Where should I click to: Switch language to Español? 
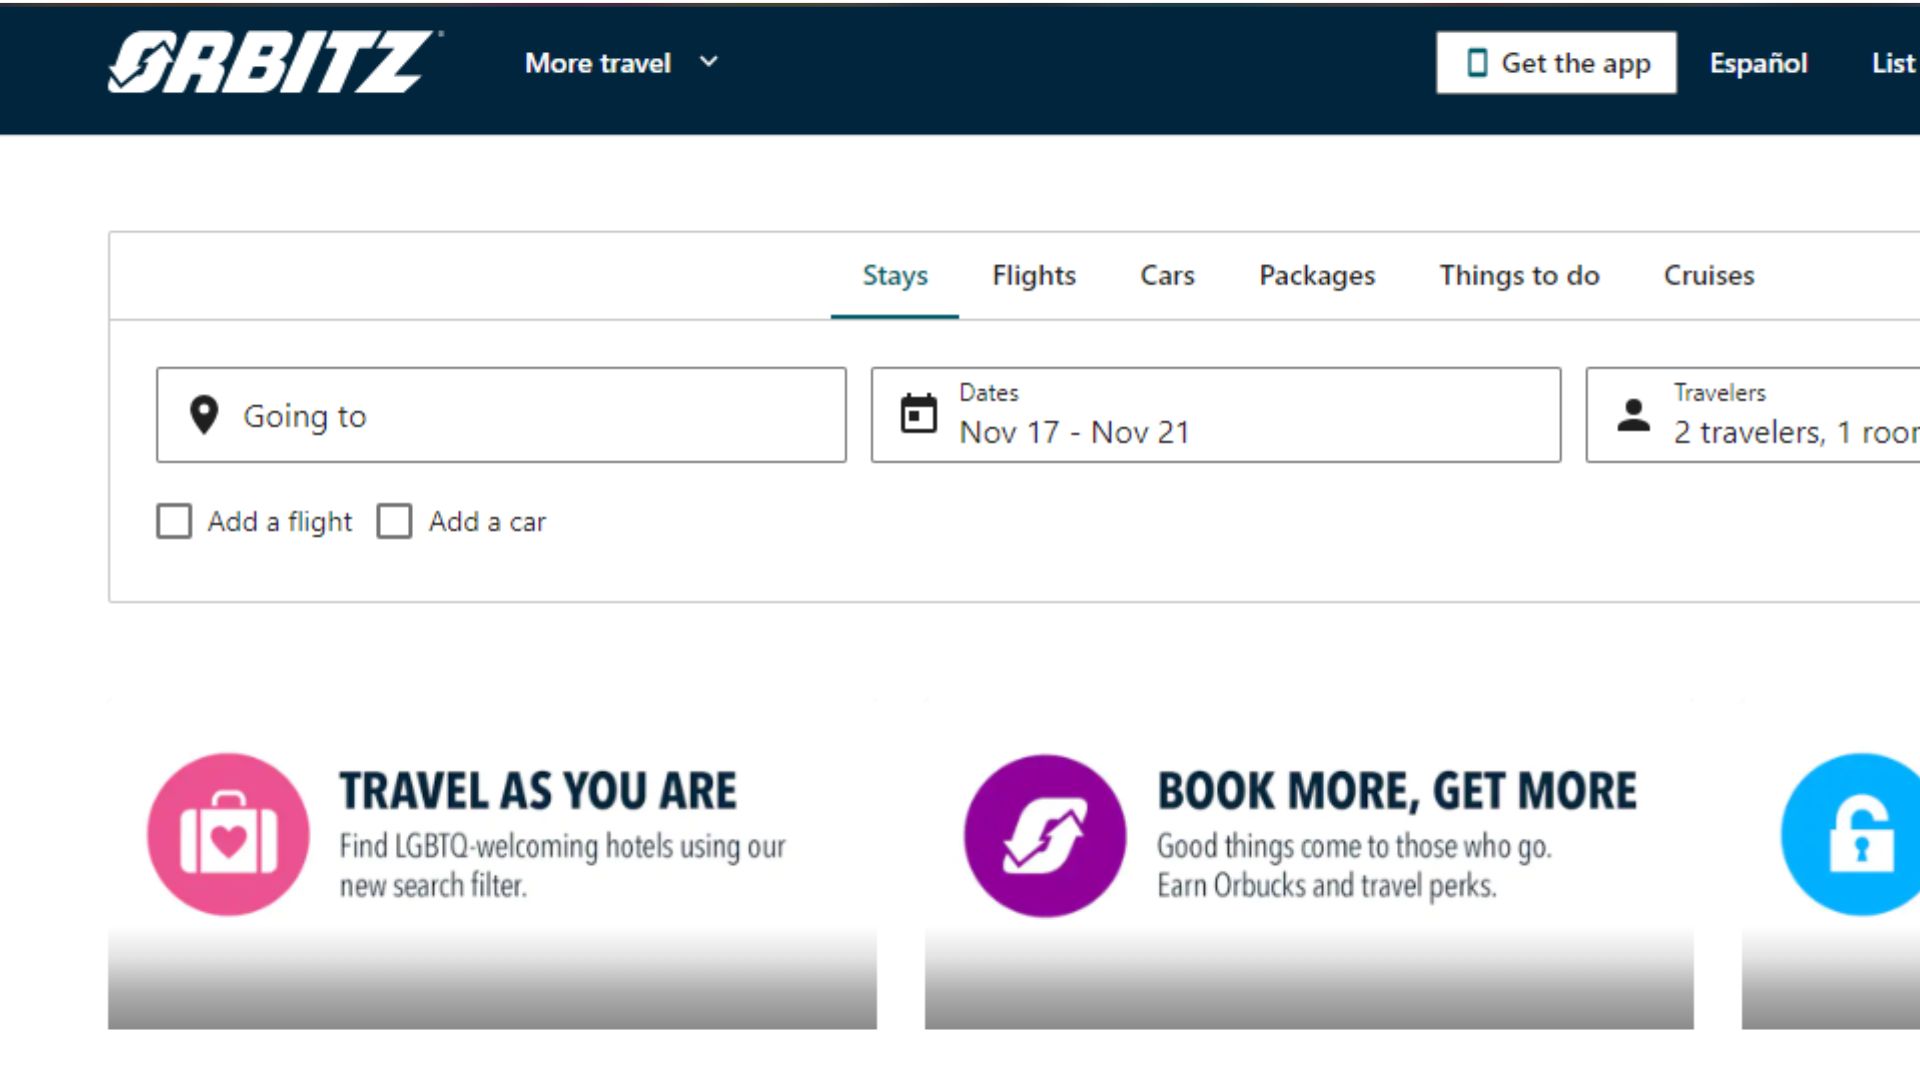(x=1758, y=63)
